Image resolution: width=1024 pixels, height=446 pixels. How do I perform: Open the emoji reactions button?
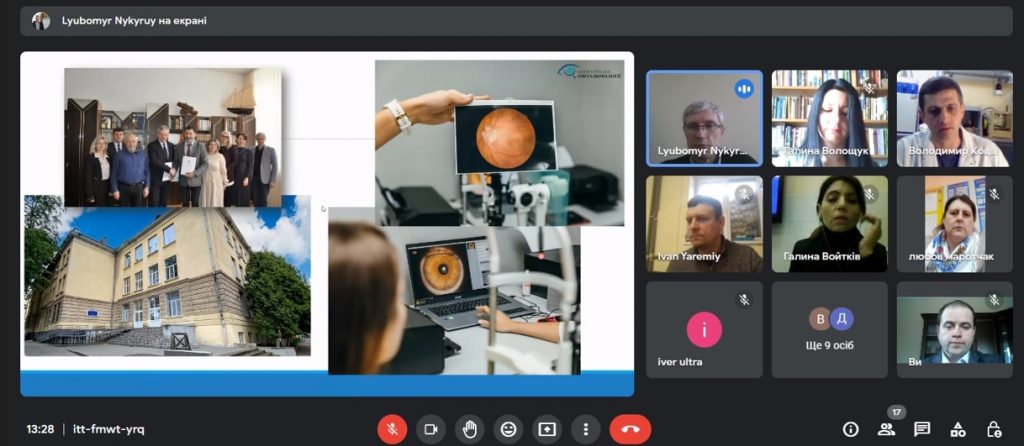508,429
